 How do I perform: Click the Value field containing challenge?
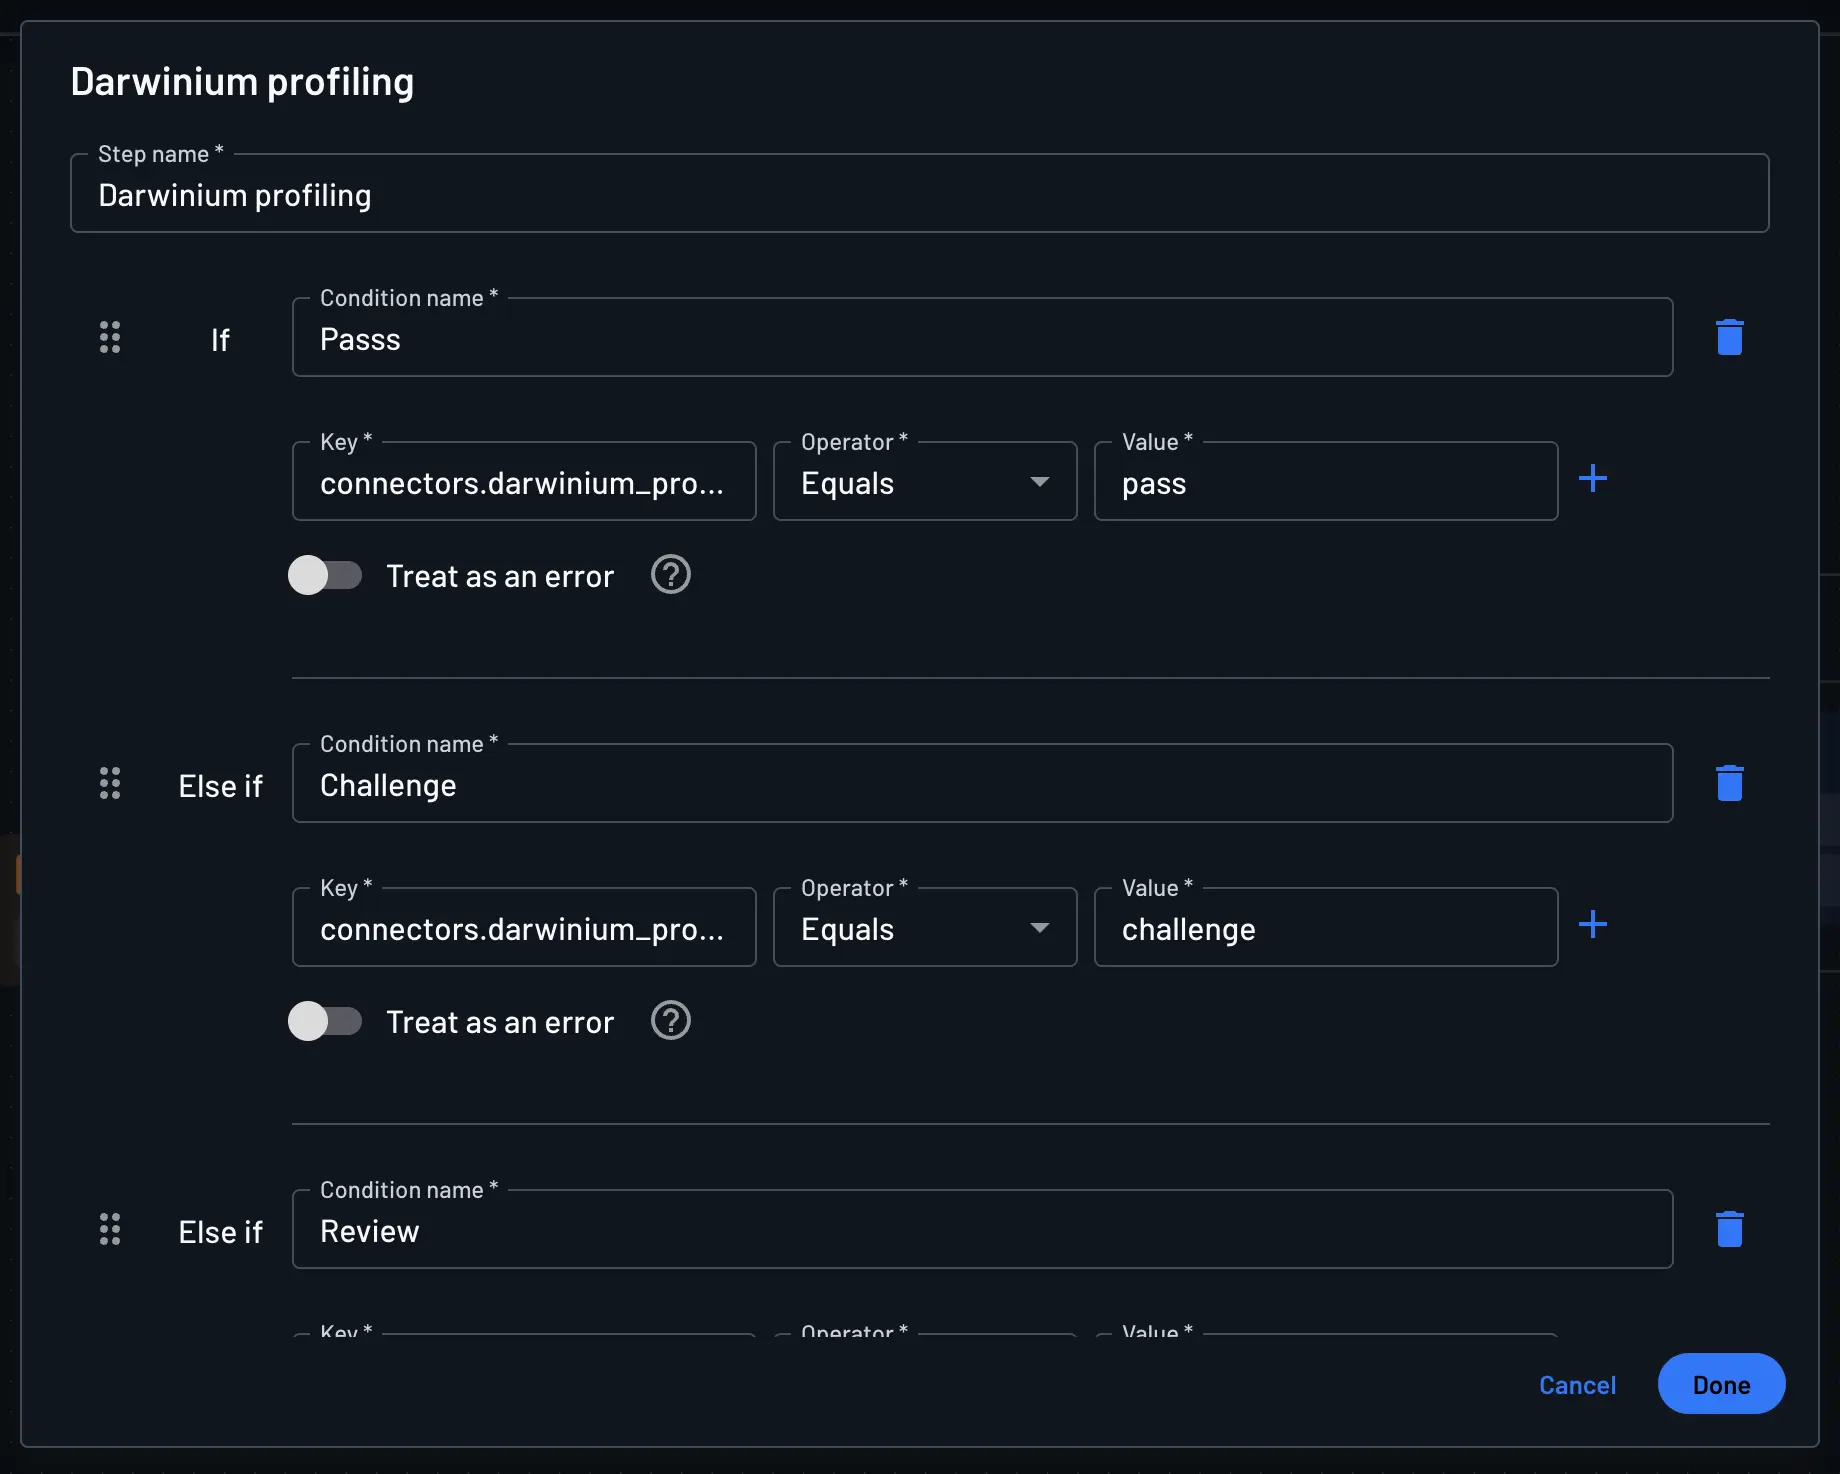click(1325, 929)
